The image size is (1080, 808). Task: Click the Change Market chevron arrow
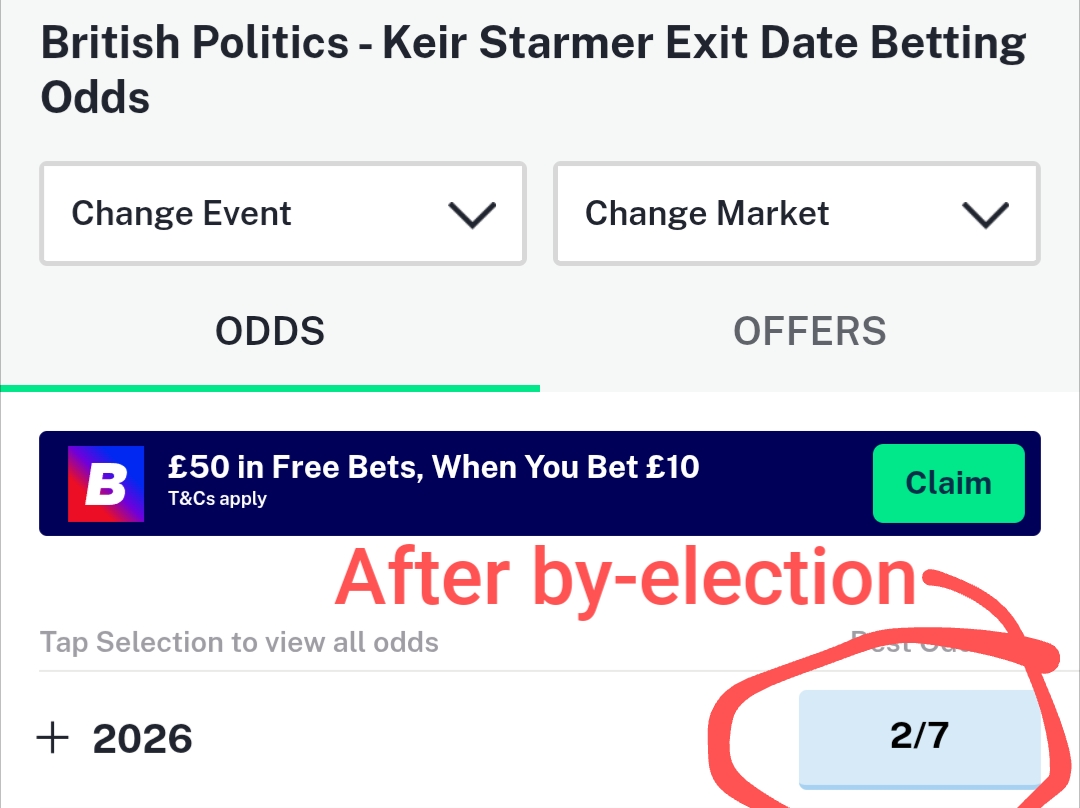(x=985, y=214)
